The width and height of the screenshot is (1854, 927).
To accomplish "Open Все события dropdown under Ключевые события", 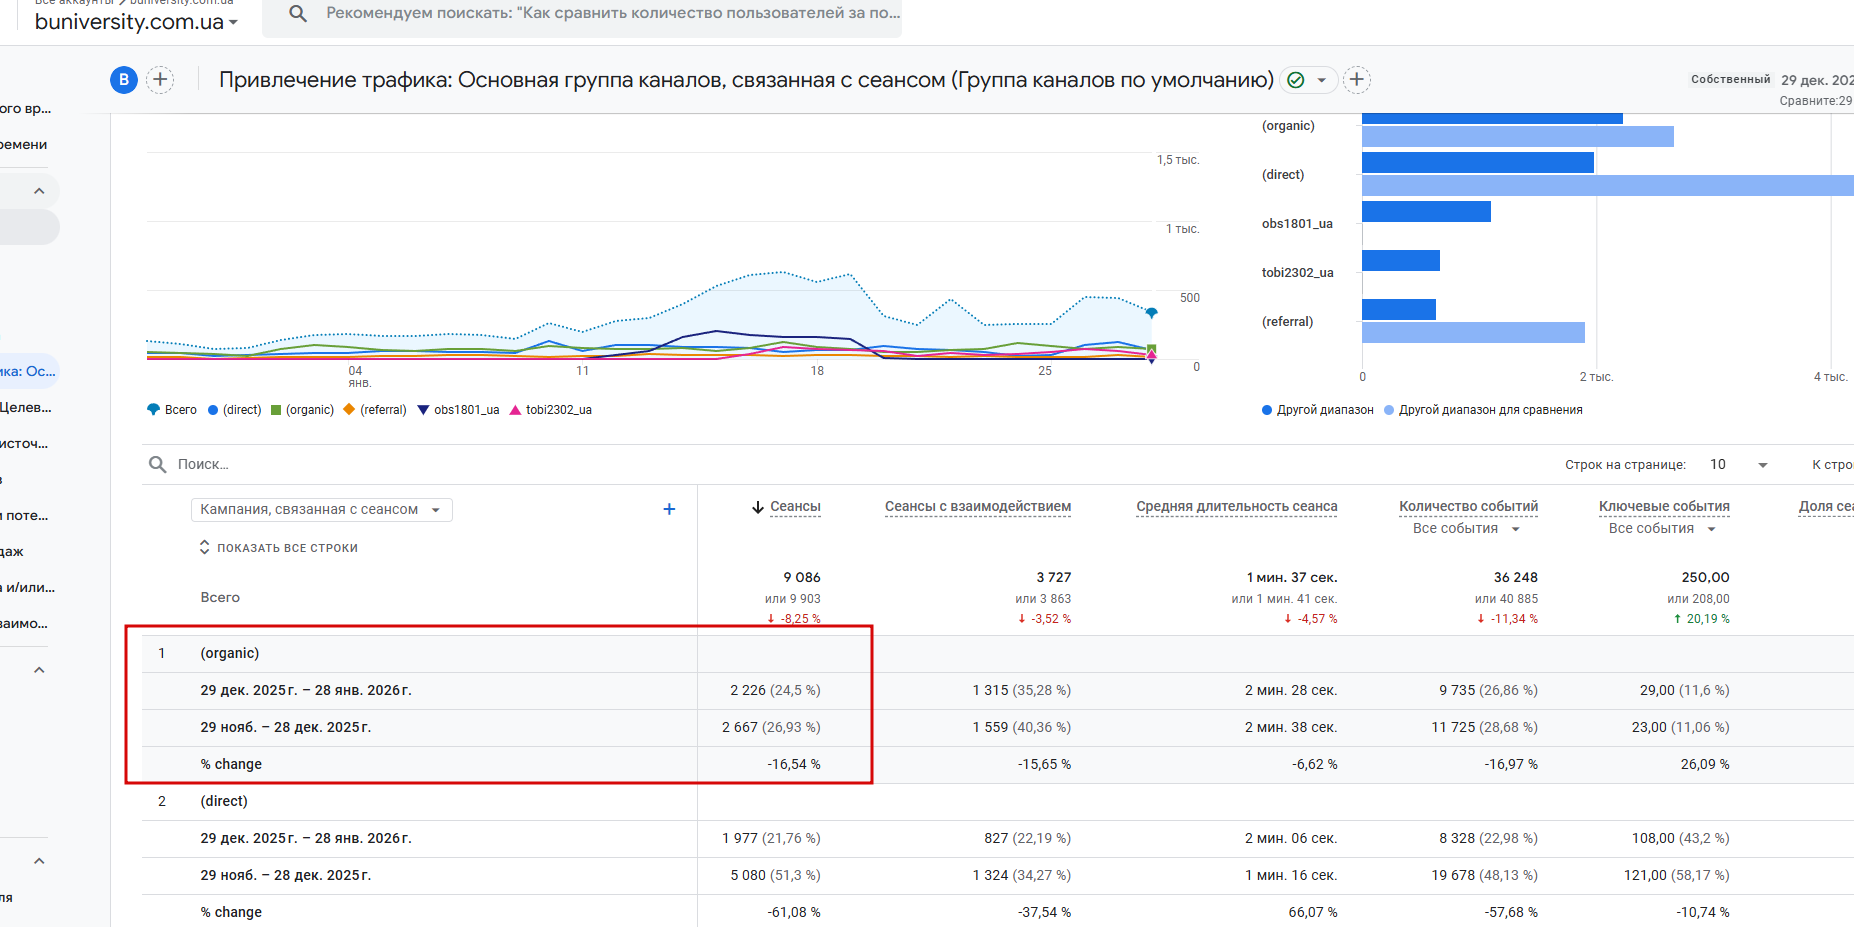I will 1663,529.
